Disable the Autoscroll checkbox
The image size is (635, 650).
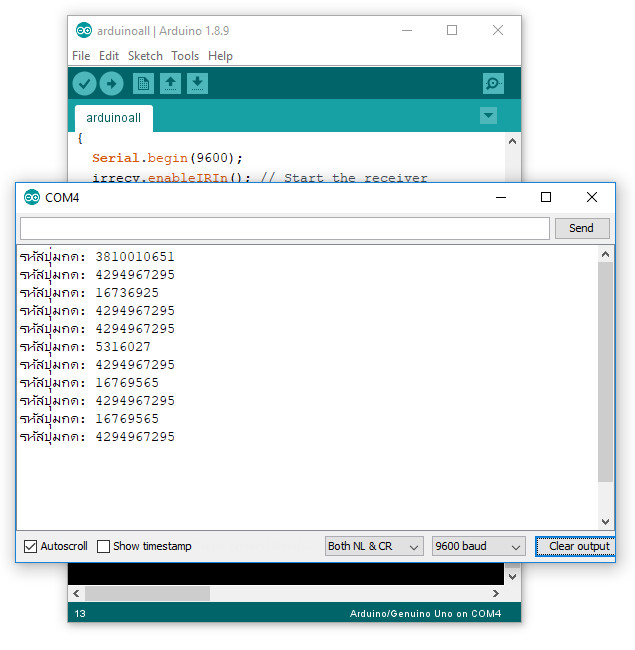point(30,546)
